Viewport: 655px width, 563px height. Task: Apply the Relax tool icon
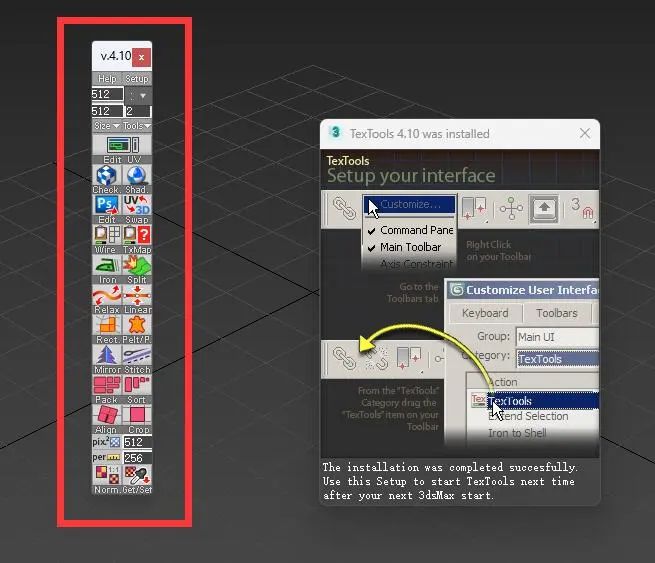(x=107, y=295)
